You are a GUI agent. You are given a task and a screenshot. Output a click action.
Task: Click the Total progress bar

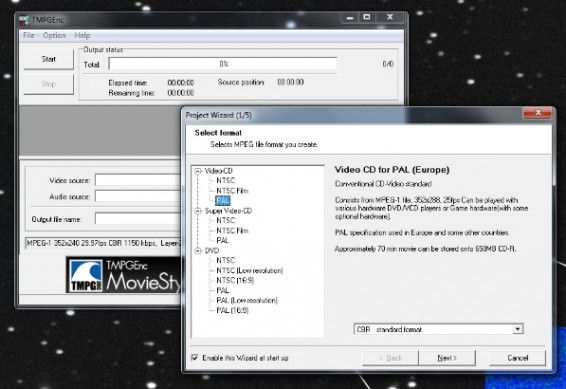223,64
